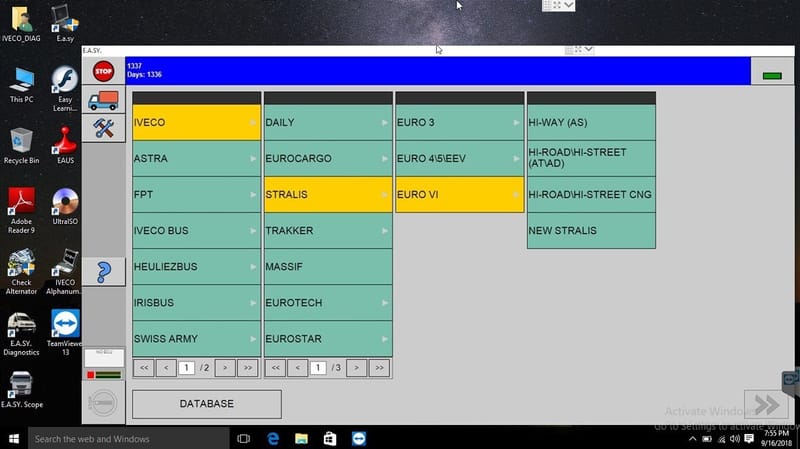This screenshot has width=800, height=449.
Task: Click the double-arrow forward button bottom right
Action: coord(766,405)
